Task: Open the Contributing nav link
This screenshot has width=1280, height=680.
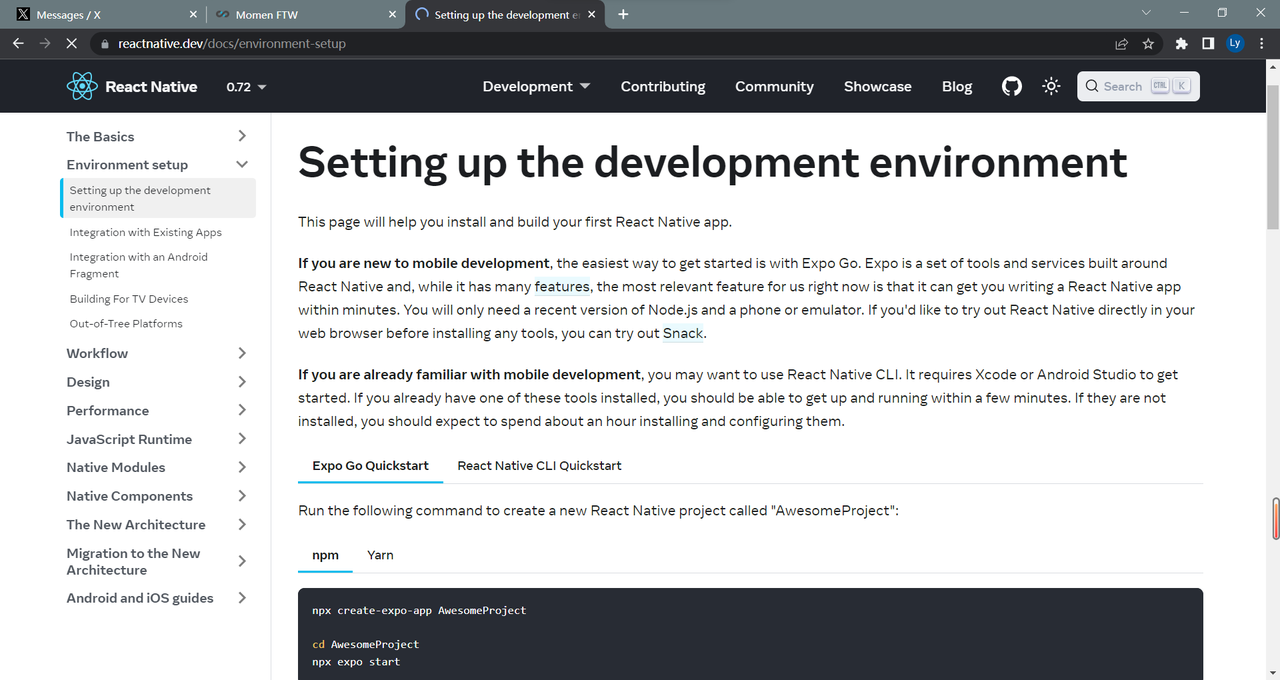Action: pyautogui.click(x=663, y=87)
